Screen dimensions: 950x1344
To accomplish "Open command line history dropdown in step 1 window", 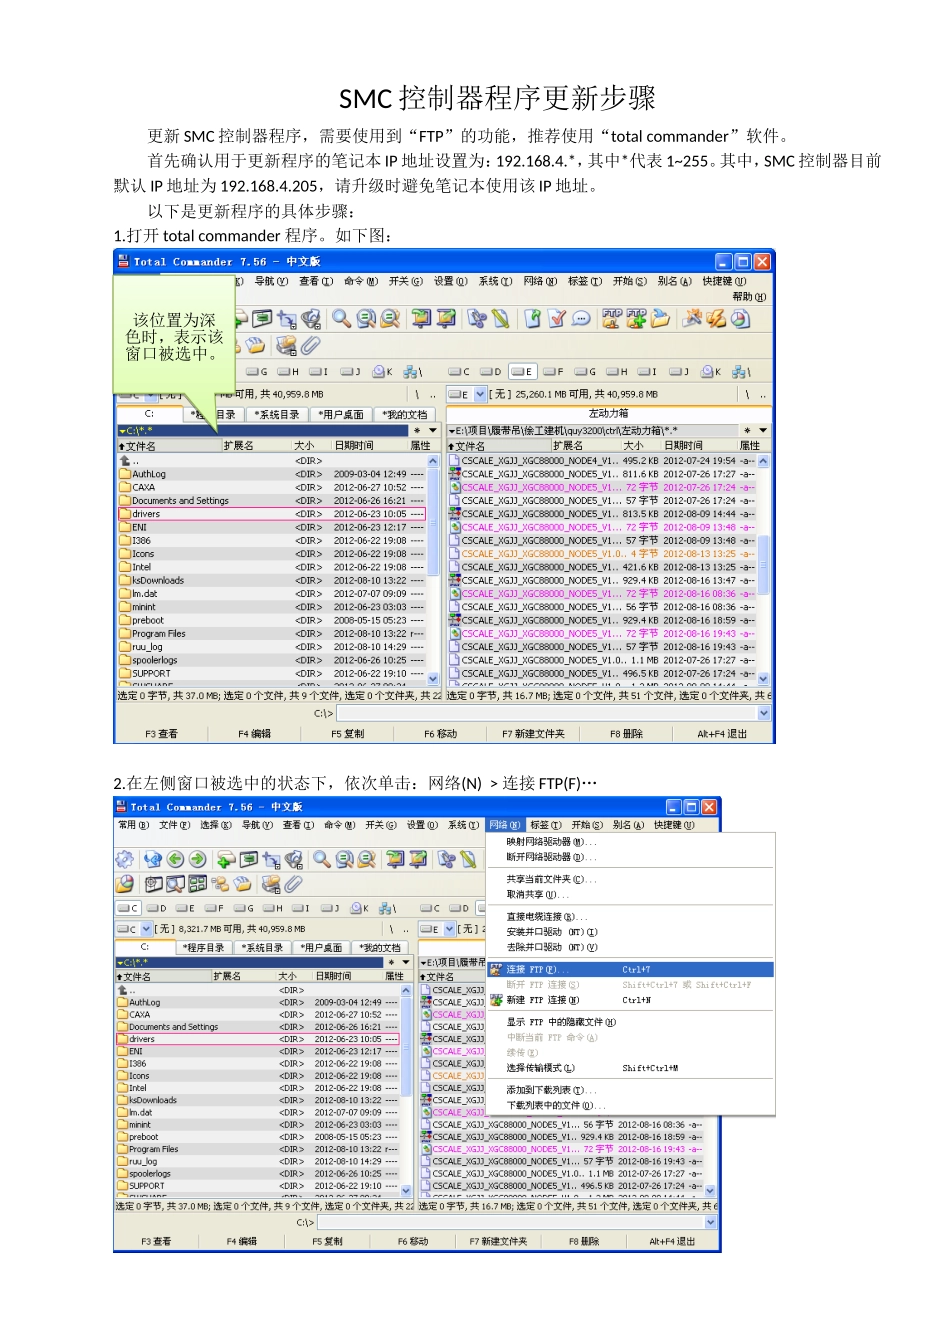I will point(764,713).
